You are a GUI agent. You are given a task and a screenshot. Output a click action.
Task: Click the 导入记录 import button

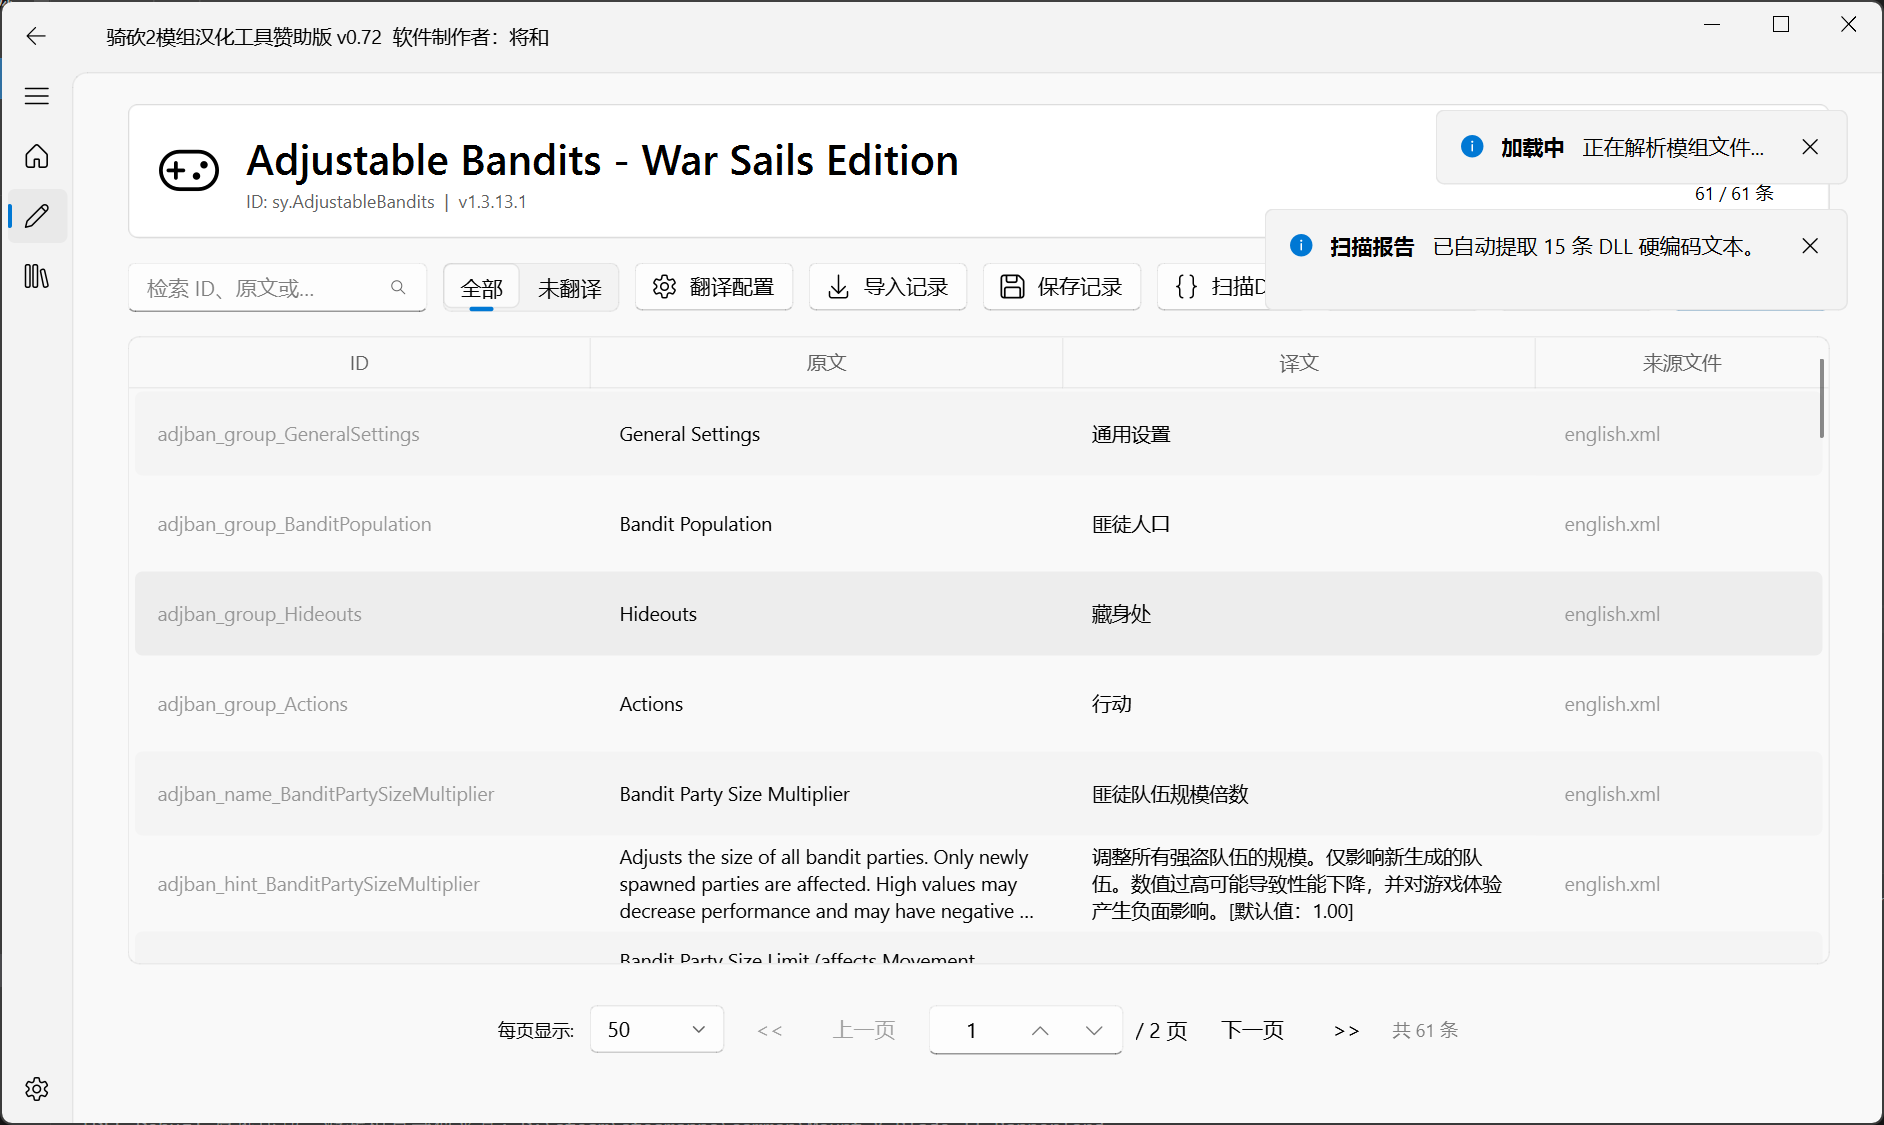[887, 287]
